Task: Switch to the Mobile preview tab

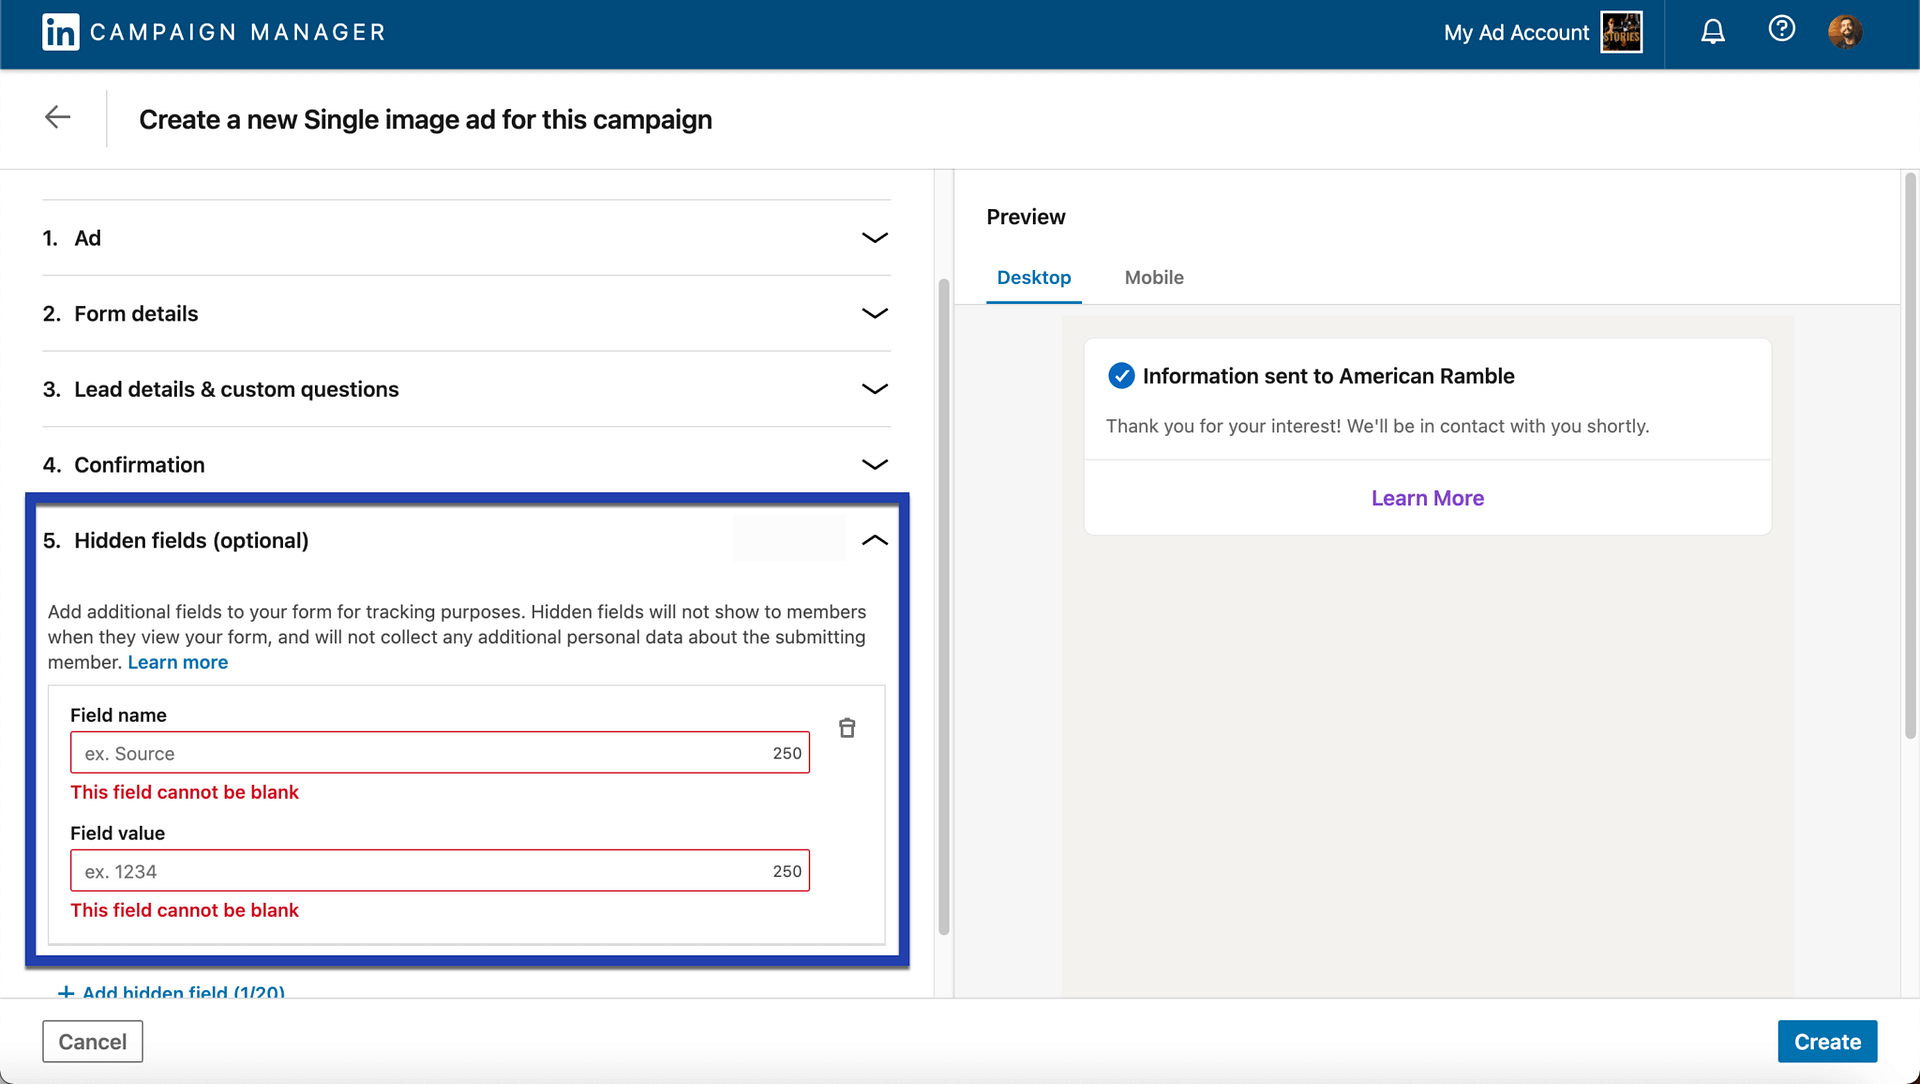Action: (1154, 278)
